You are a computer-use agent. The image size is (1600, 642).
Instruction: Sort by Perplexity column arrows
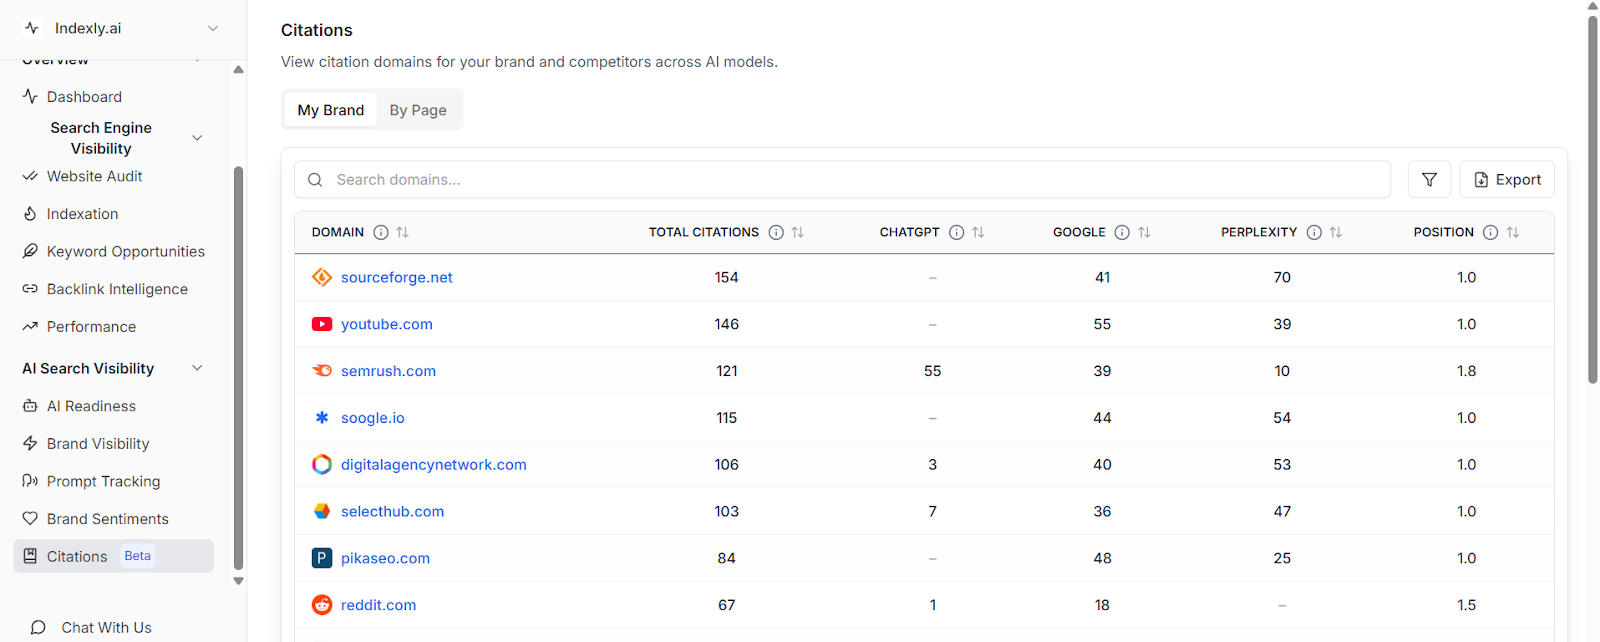tap(1336, 232)
